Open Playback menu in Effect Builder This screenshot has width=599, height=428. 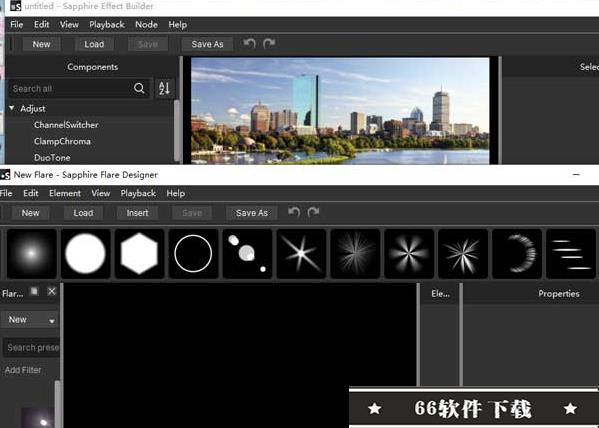tap(107, 25)
